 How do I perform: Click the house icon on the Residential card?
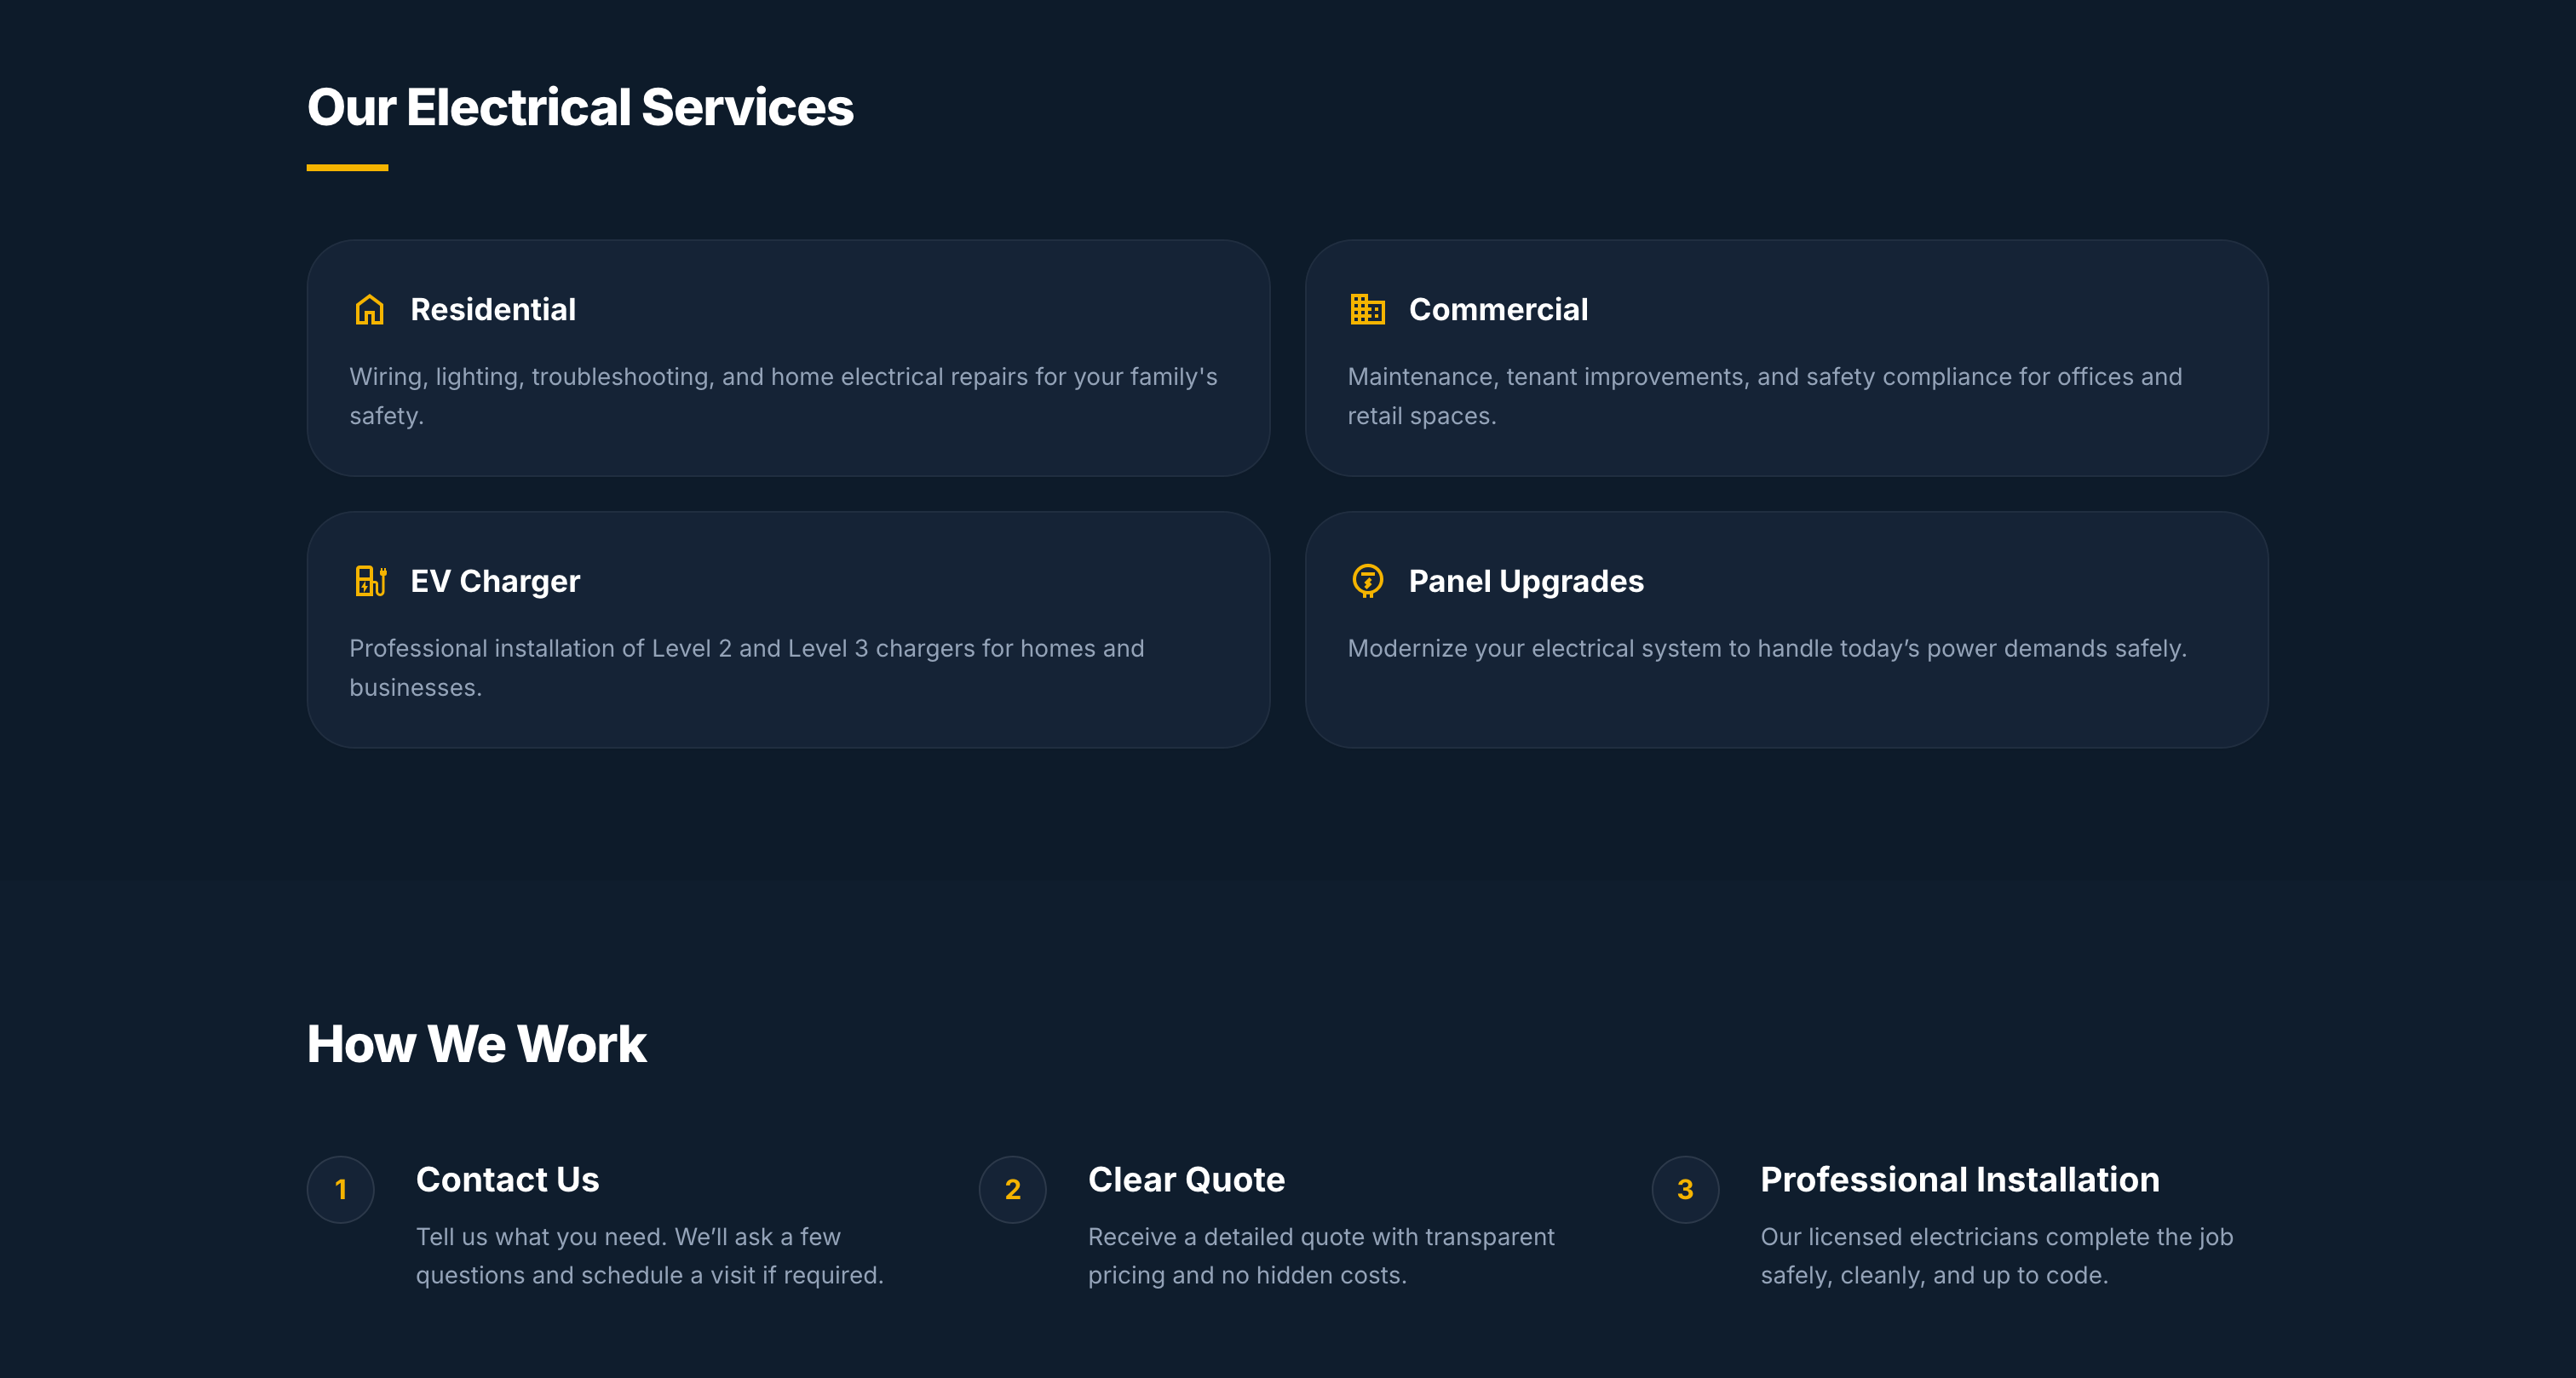click(370, 310)
